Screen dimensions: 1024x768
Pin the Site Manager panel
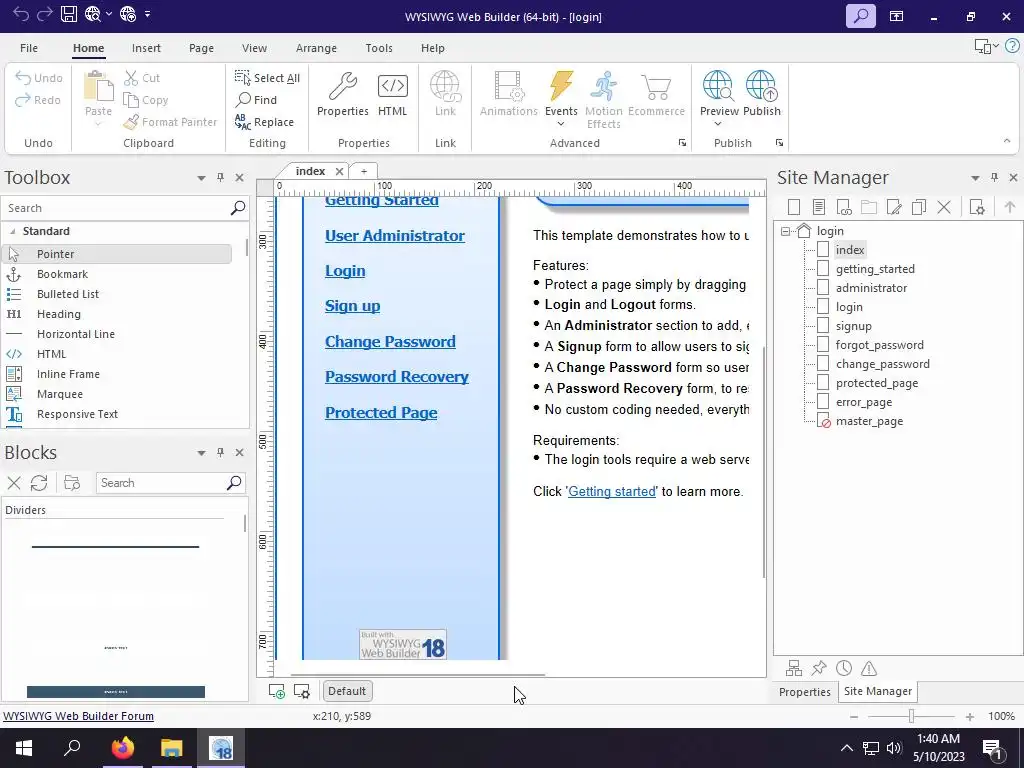(x=994, y=178)
